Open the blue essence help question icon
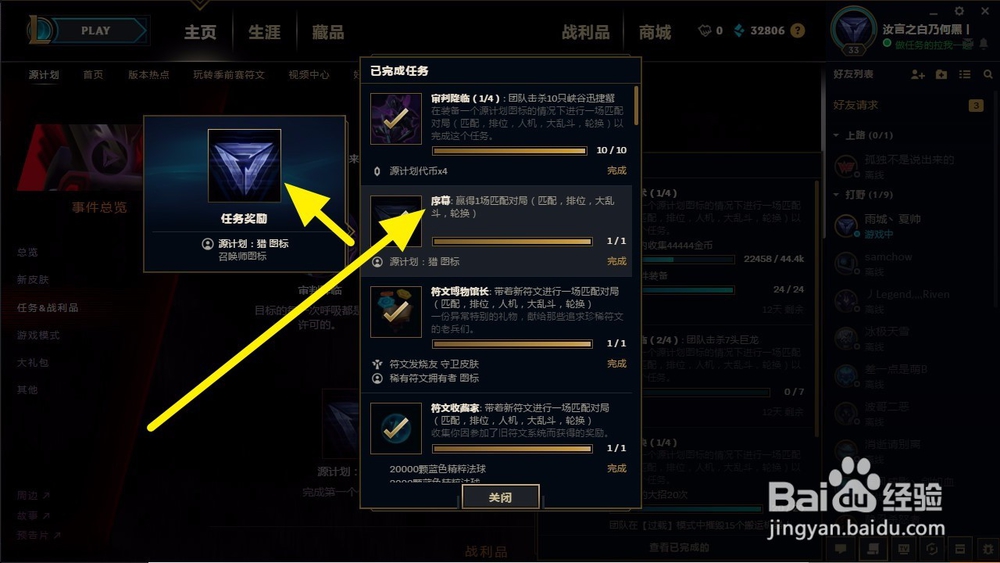This screenshot has width=1000, height=563. [x=797, y=31]
